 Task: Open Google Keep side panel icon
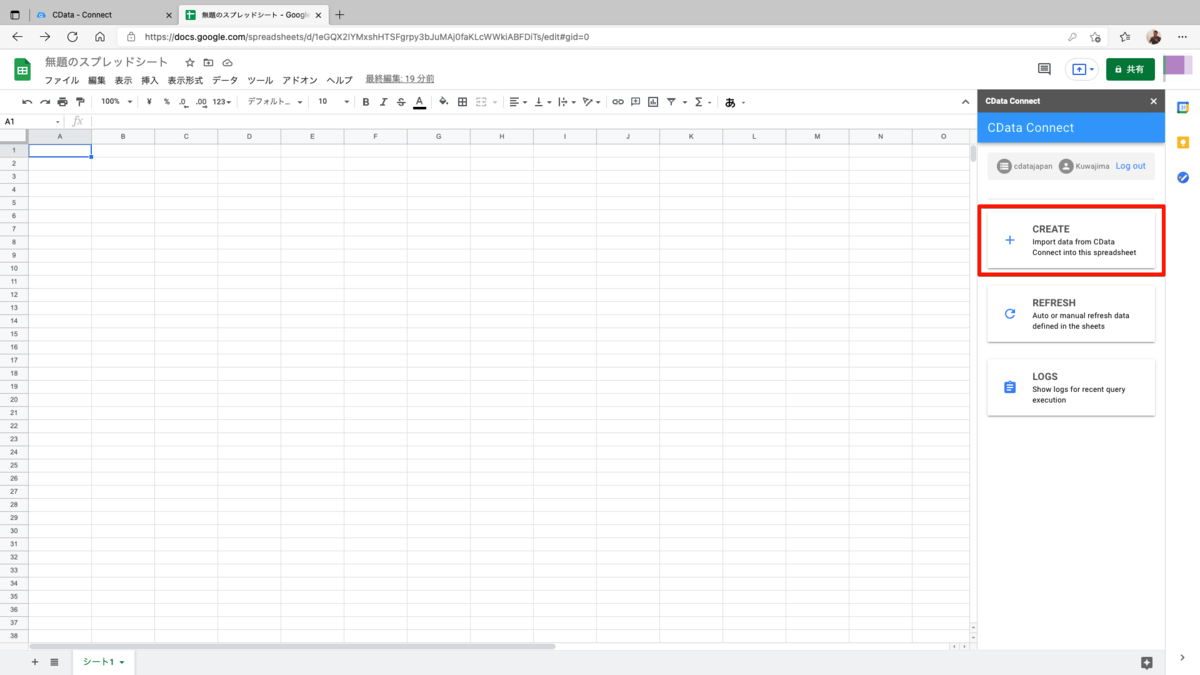pyautogui.click(x=1183, y=142)
